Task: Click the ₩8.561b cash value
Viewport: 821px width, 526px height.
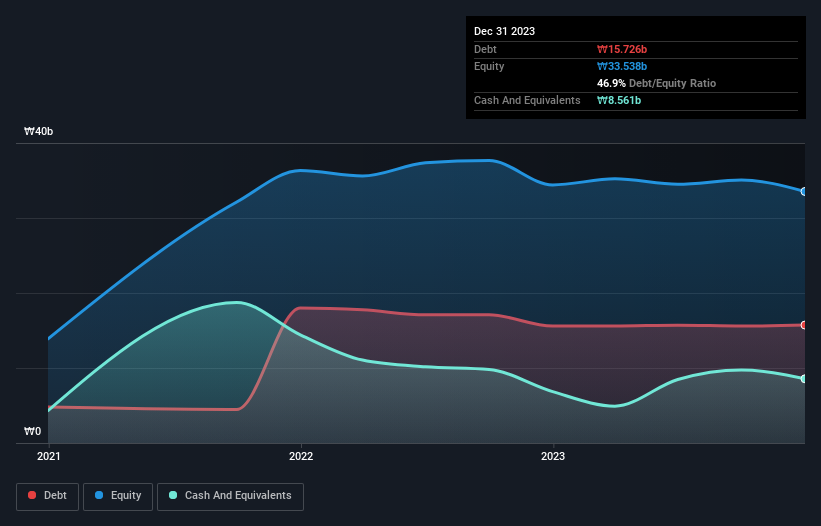Action: pos(619,100)
